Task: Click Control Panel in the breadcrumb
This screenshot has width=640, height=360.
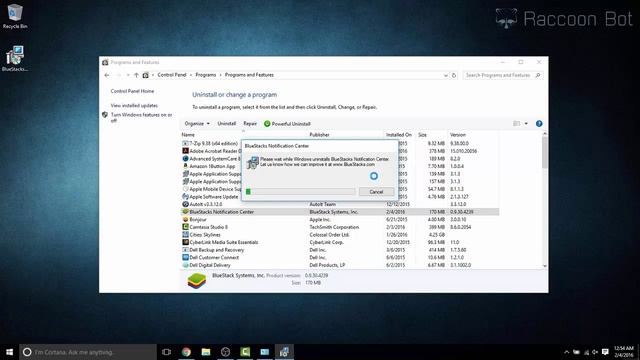Action: click(x=172, y=75)
